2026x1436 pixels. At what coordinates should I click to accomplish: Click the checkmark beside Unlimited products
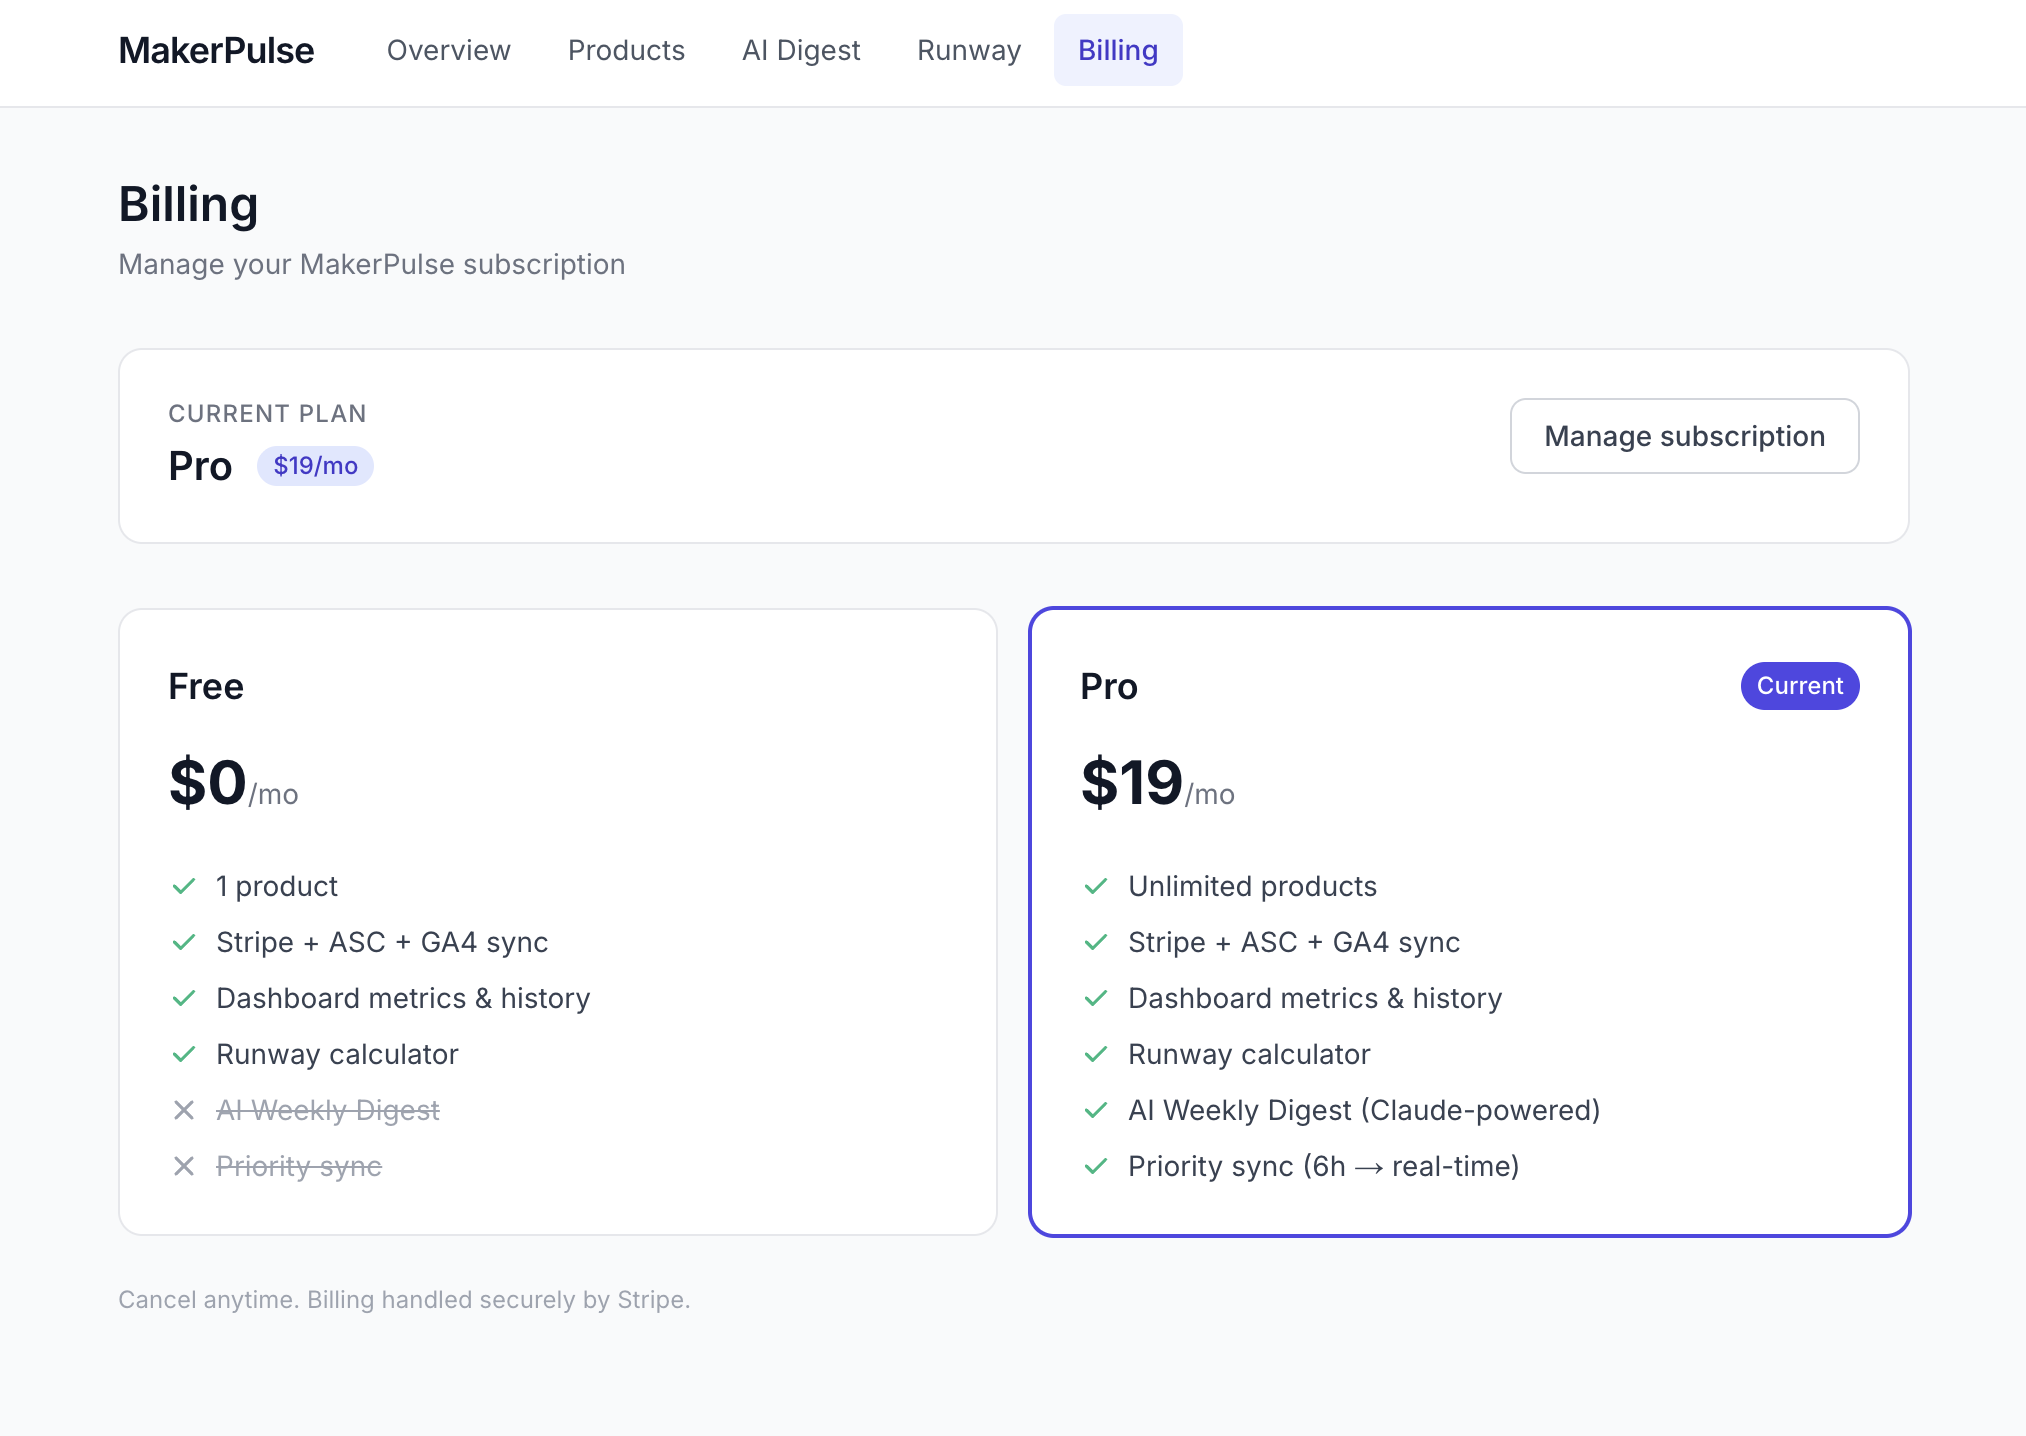[1096, 887]
